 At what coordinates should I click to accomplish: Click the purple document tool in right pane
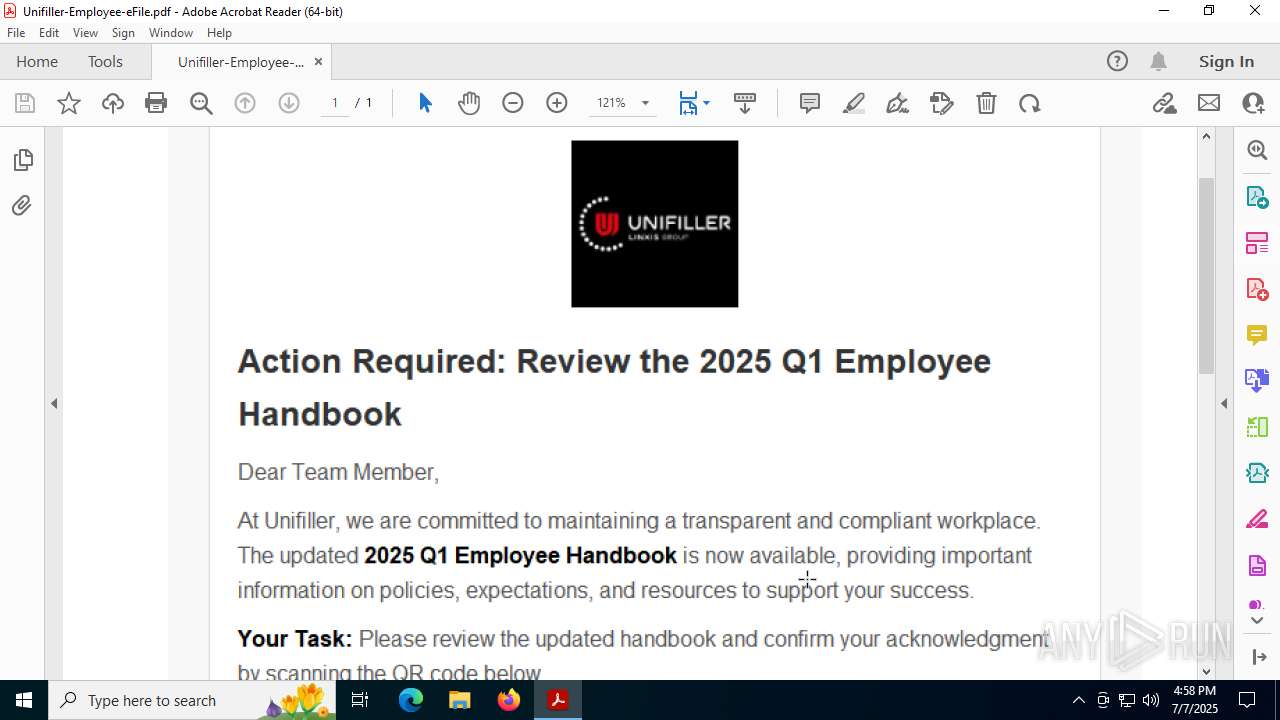(1257, 565)
